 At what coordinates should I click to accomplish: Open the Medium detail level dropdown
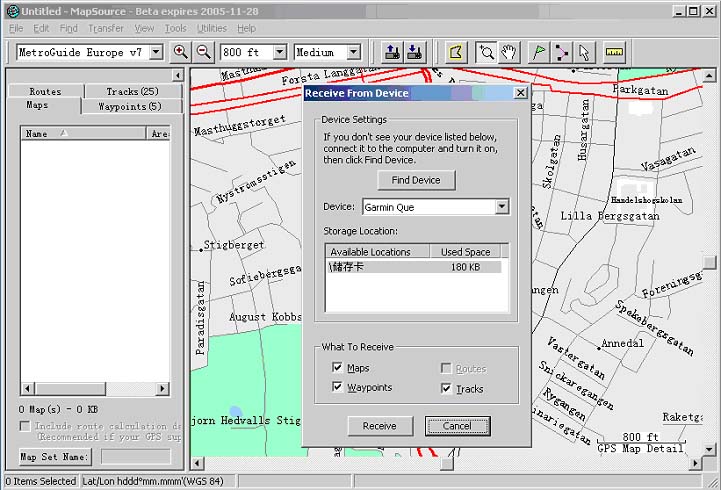click(353, 52)
